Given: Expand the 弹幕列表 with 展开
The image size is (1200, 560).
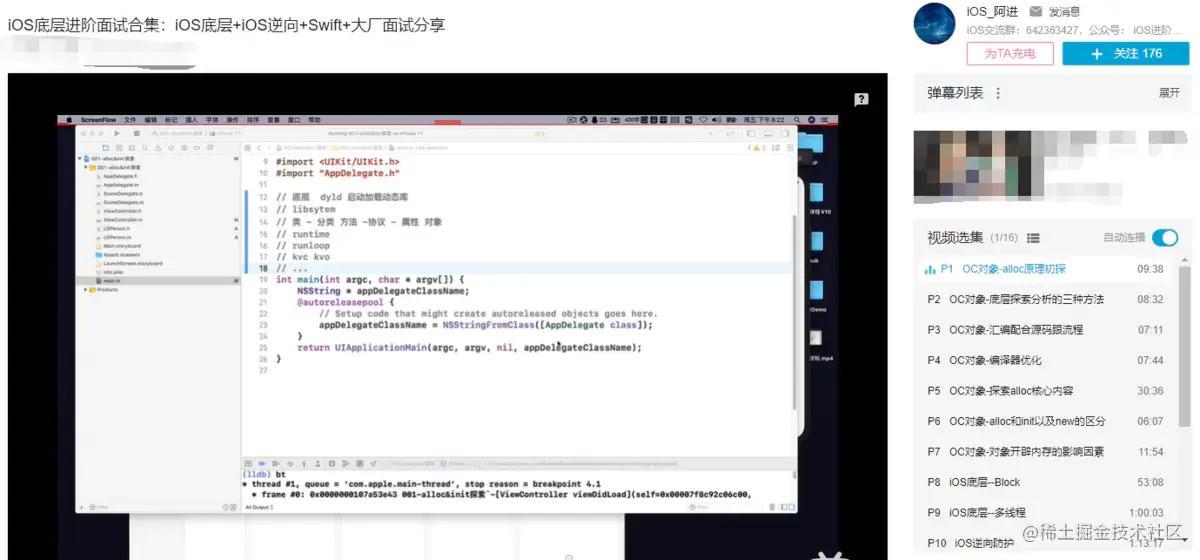Looking at the screenshot, I should [x=1169, y=93].
